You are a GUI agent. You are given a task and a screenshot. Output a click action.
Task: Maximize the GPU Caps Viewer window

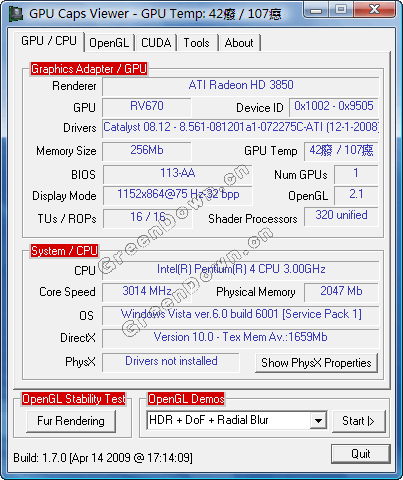pyautogui.click(x=341, y=10)
